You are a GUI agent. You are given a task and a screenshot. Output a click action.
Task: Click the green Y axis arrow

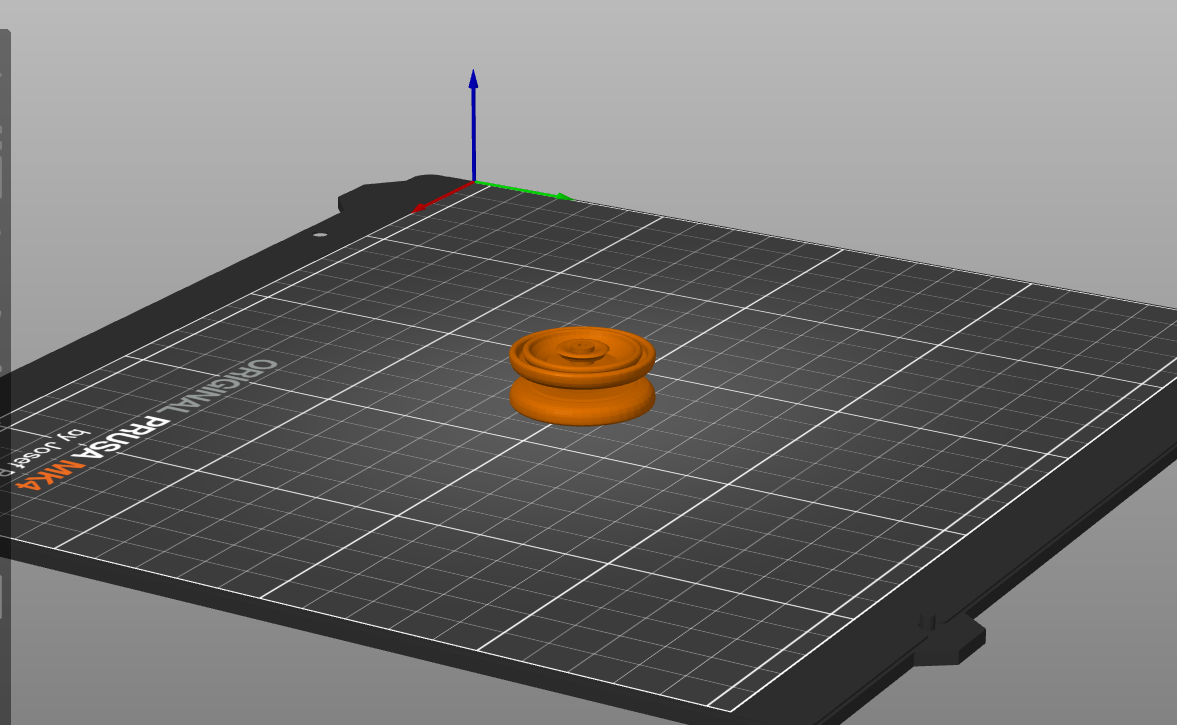point(524,191)
